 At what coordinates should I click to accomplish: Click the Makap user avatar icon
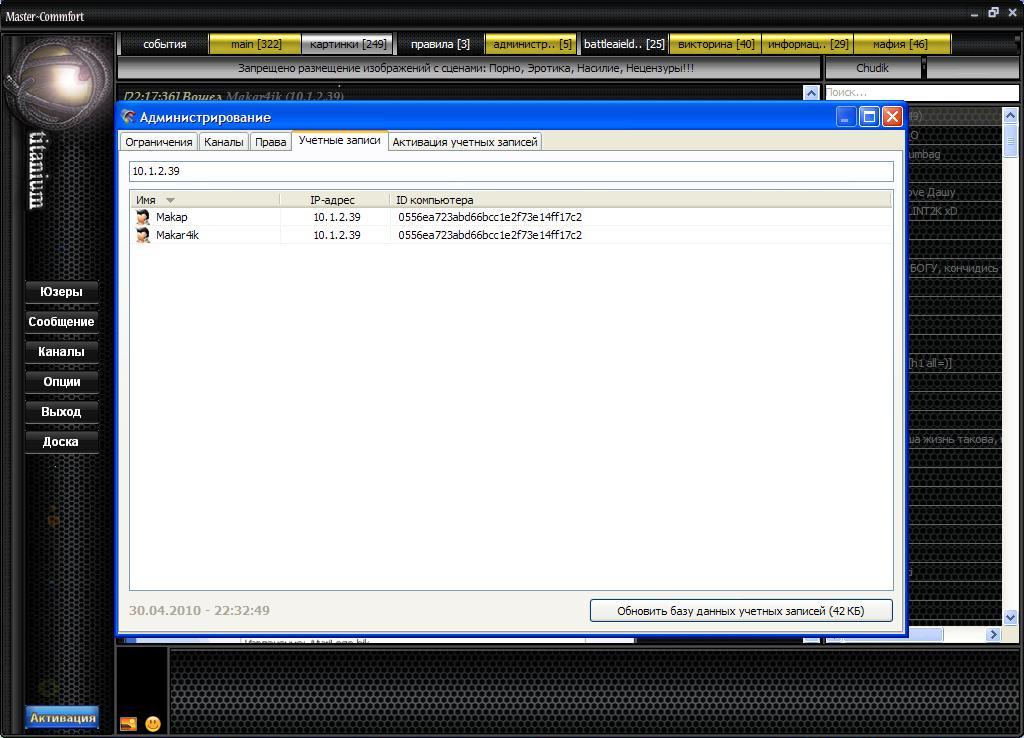point(143,217)
